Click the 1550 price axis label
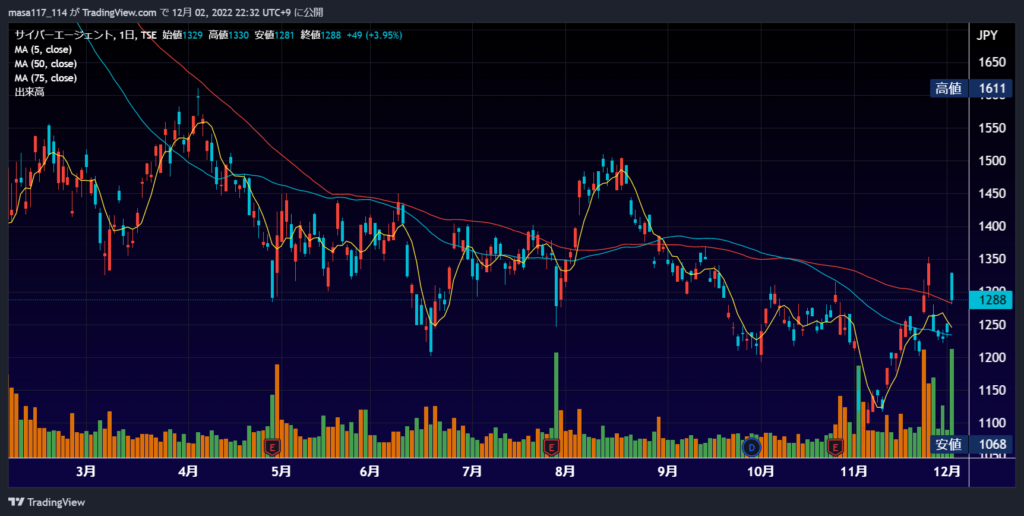 [x=992, y=129]
